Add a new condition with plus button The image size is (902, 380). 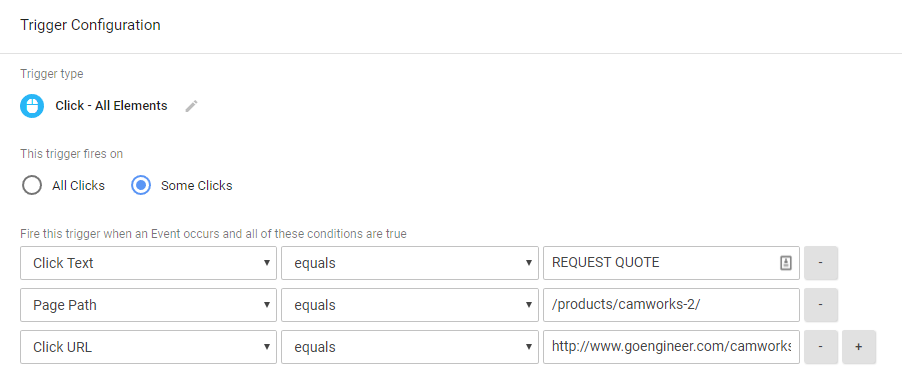click(x=859, y=347)
